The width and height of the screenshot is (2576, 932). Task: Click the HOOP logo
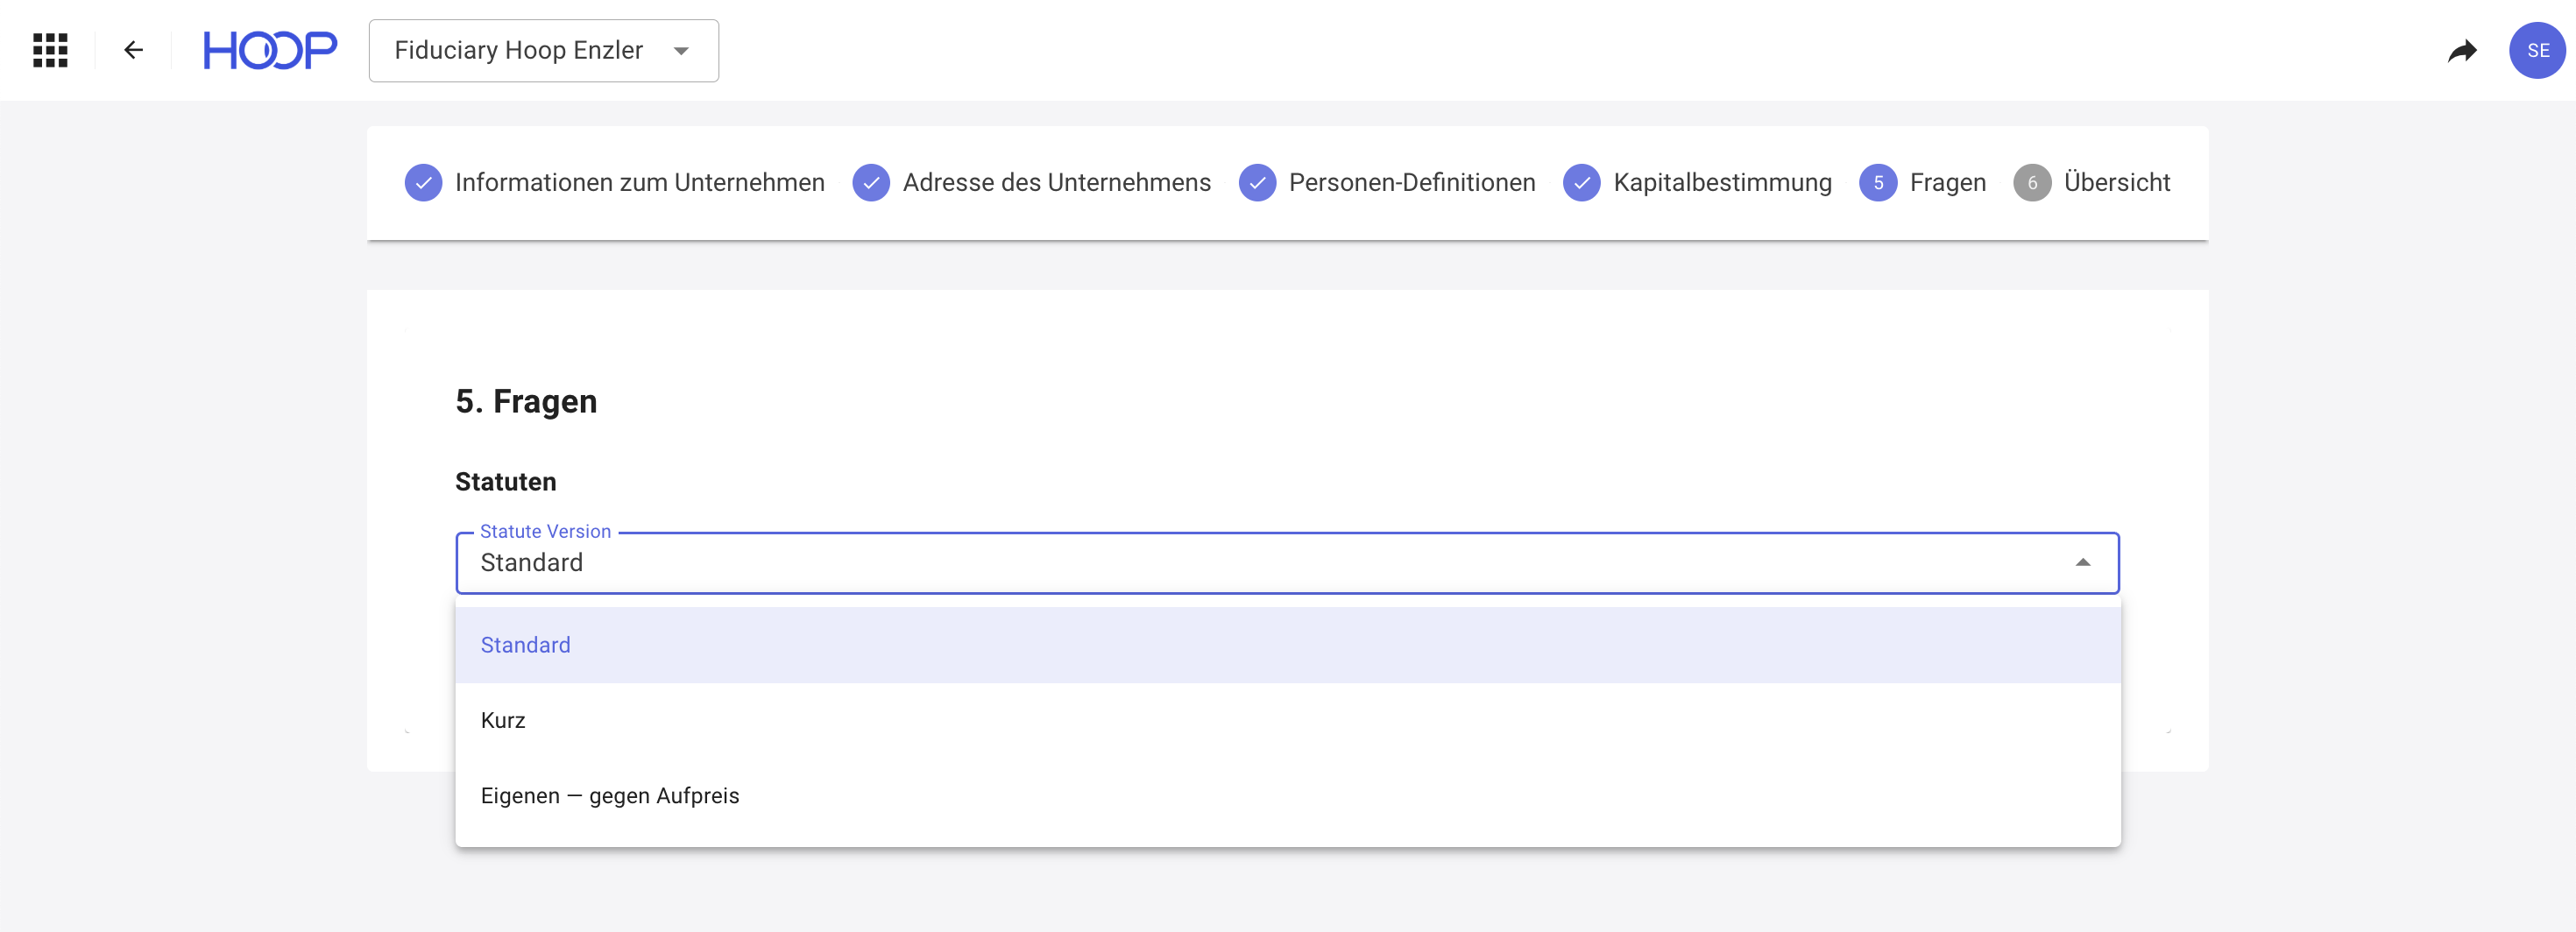tap(270, 50)
